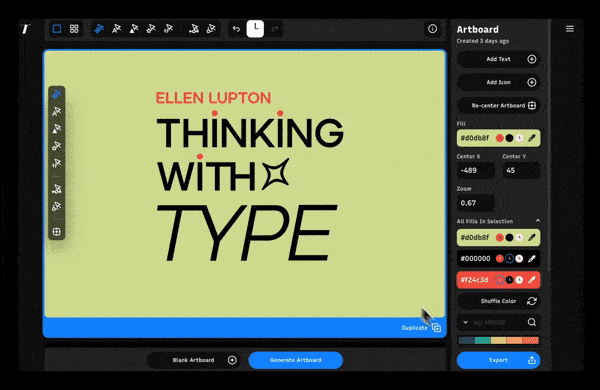
Task: Click the Zoom value field
Action: 476,203
